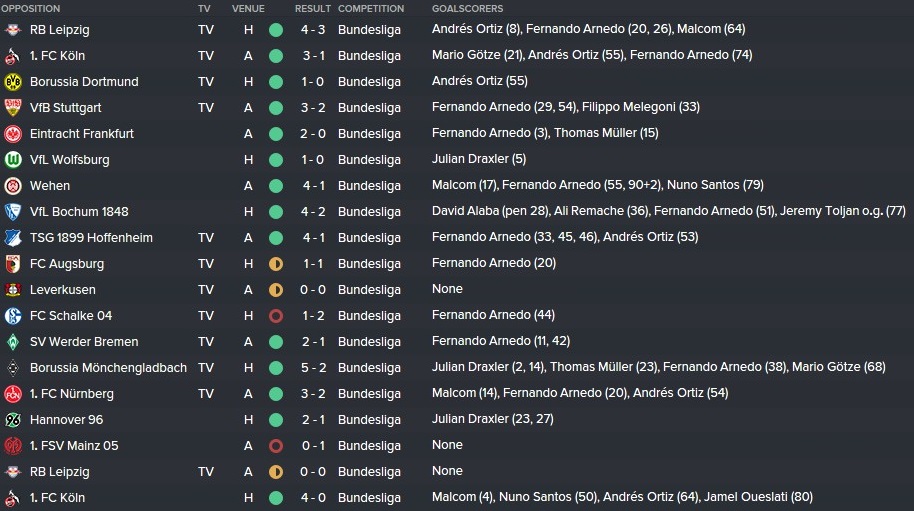Open the 4 - 3 result against RB Leipzig

click(313, 30)
